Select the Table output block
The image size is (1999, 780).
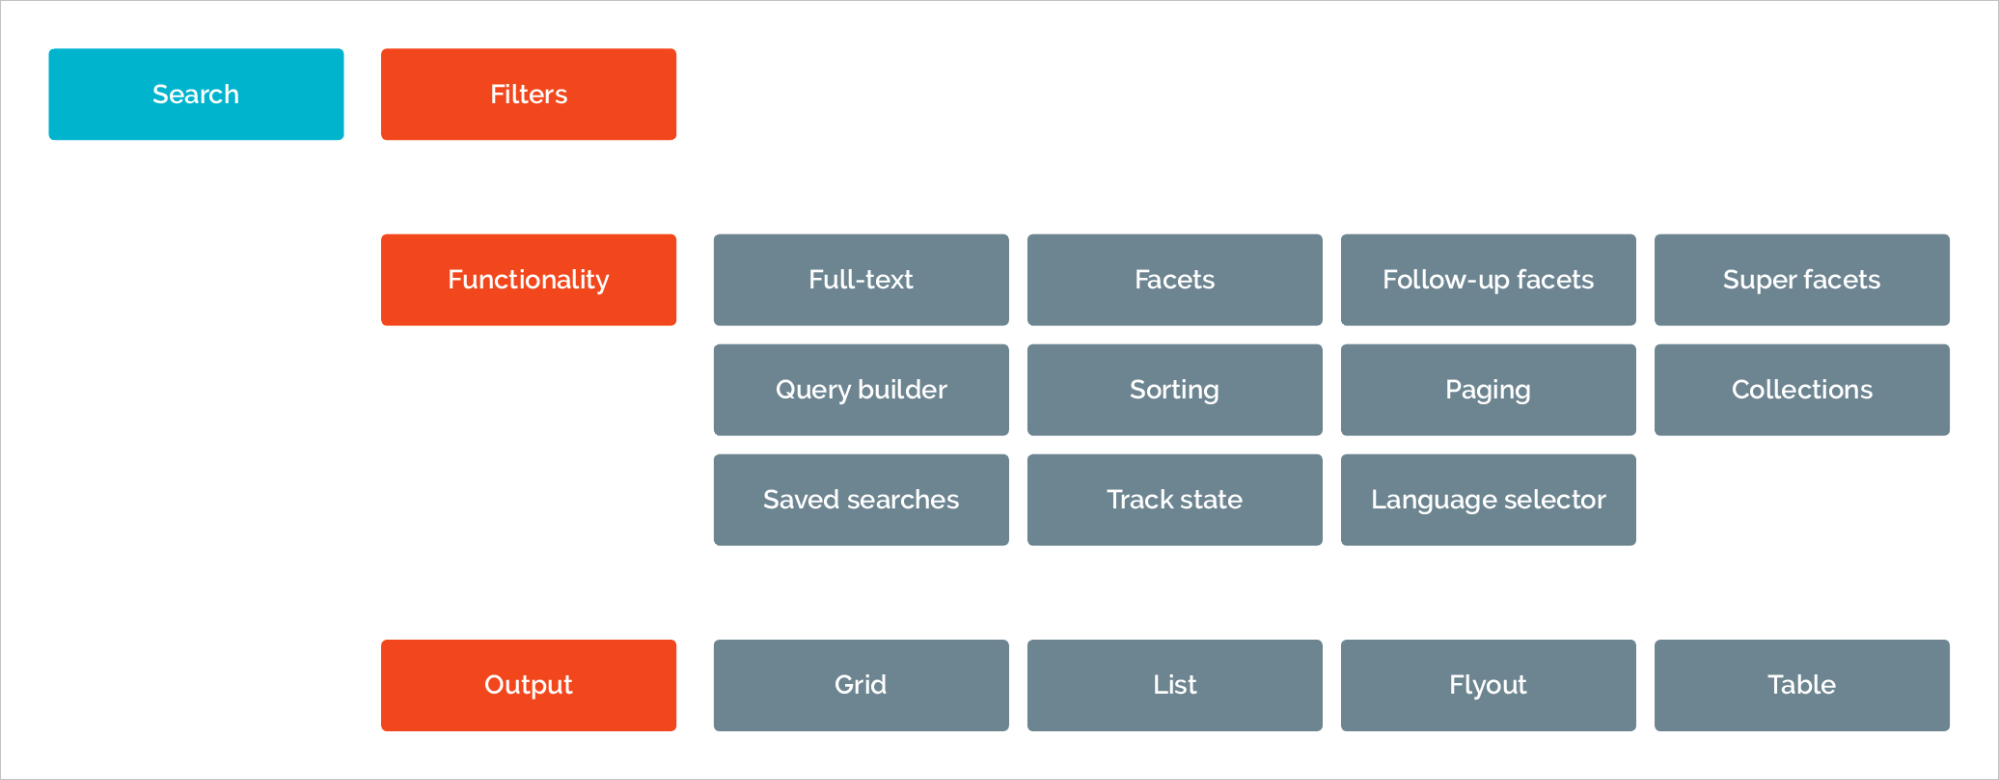pos(1801,685)
